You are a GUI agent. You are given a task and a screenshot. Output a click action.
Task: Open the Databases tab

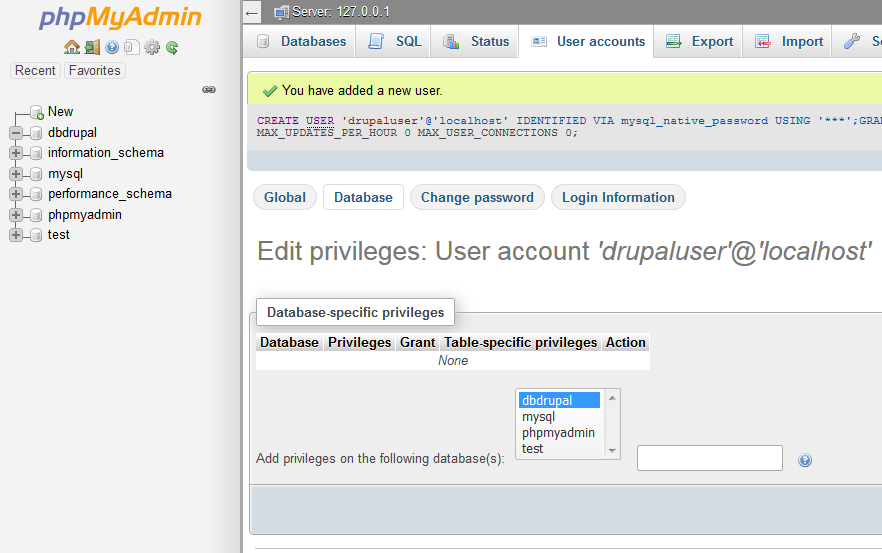click(300, 41)
